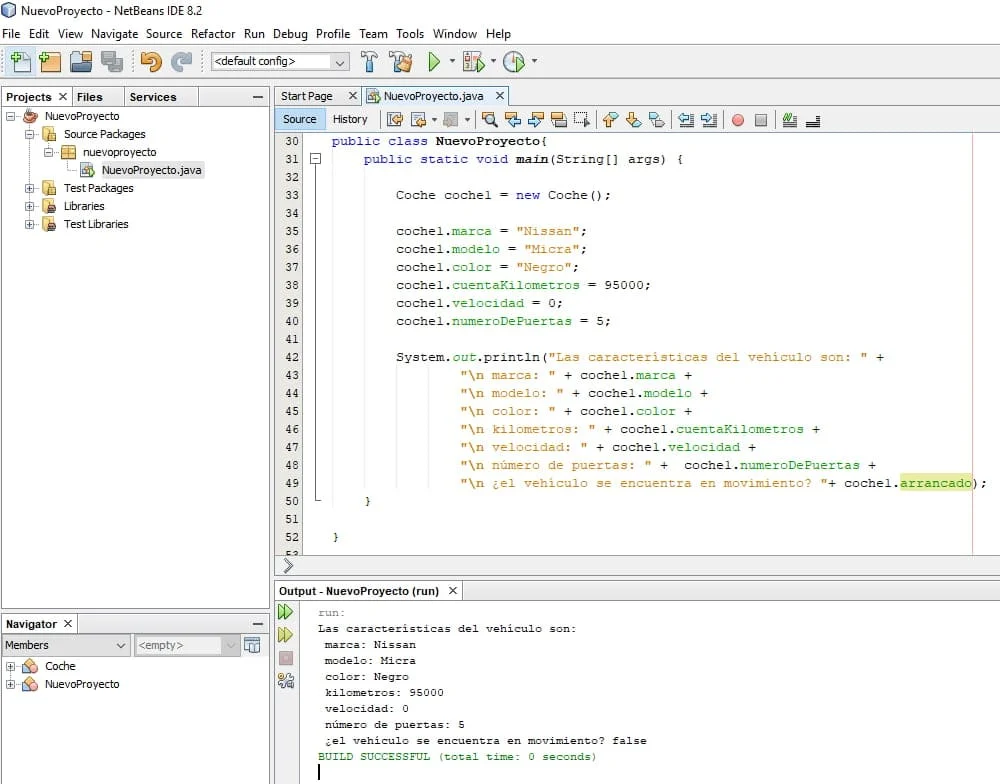Collapse main method fold marker at line 31
Screen dimensions: 1000x784
(315, 159)
